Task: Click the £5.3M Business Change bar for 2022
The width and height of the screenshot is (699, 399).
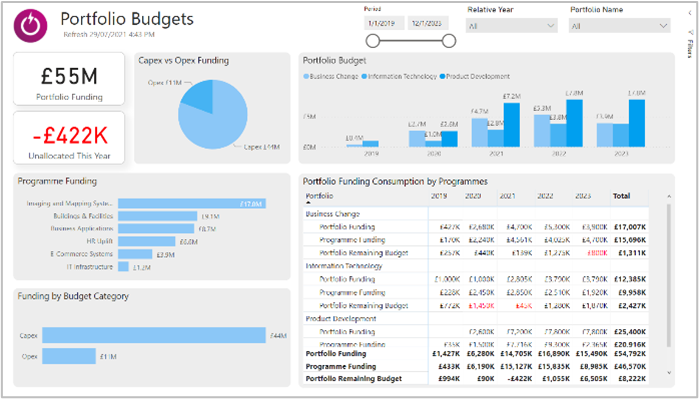Action: click(542, 131)
